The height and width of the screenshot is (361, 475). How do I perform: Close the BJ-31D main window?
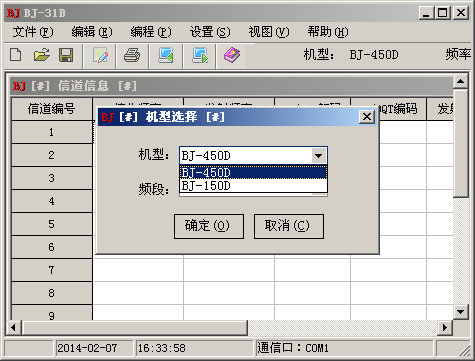coord(461,13)
